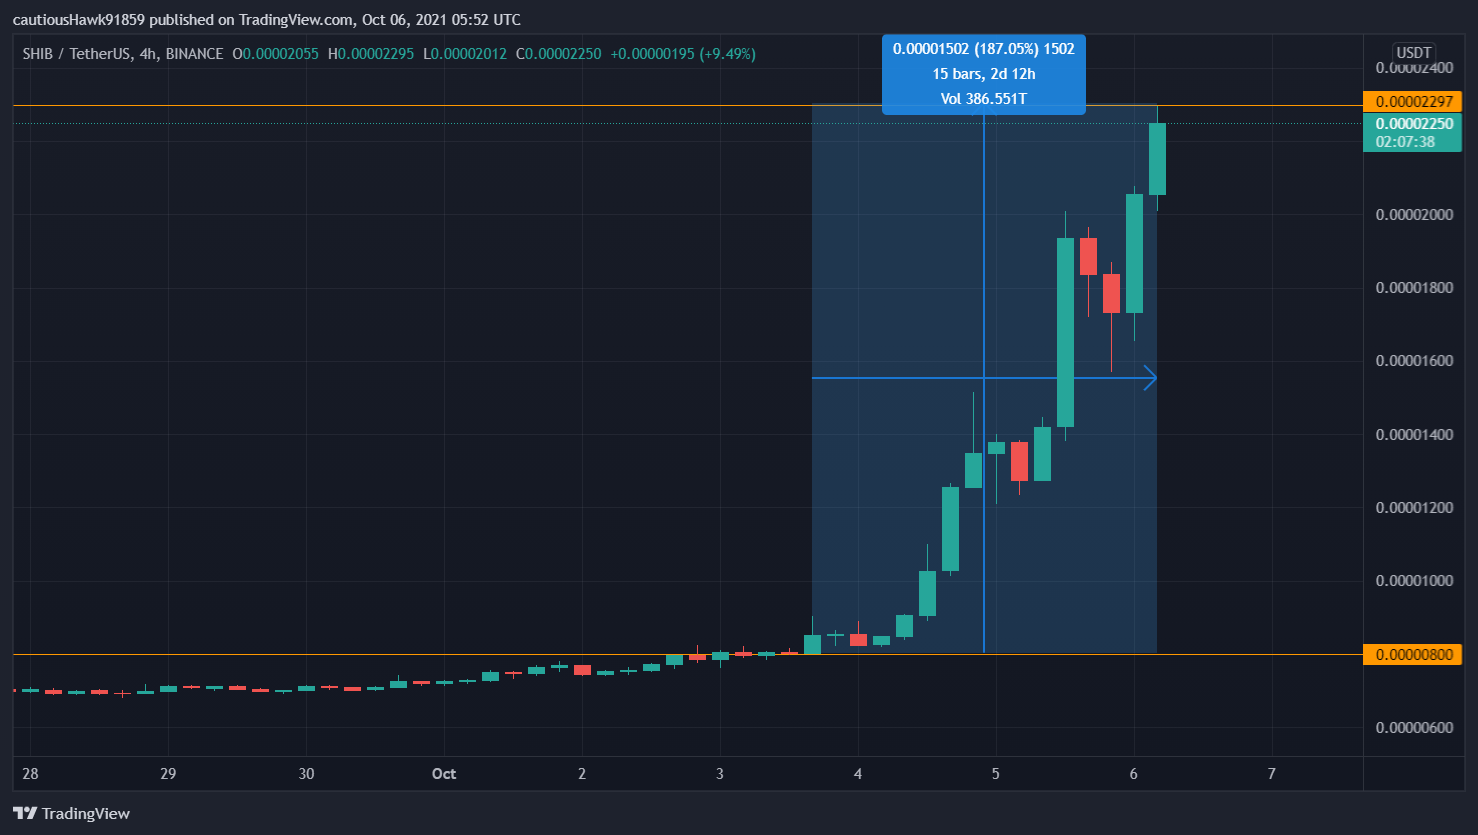Click the white horizontal line at 0.00002297
This screenshot has width=1478, height=835.
point(400,105)
